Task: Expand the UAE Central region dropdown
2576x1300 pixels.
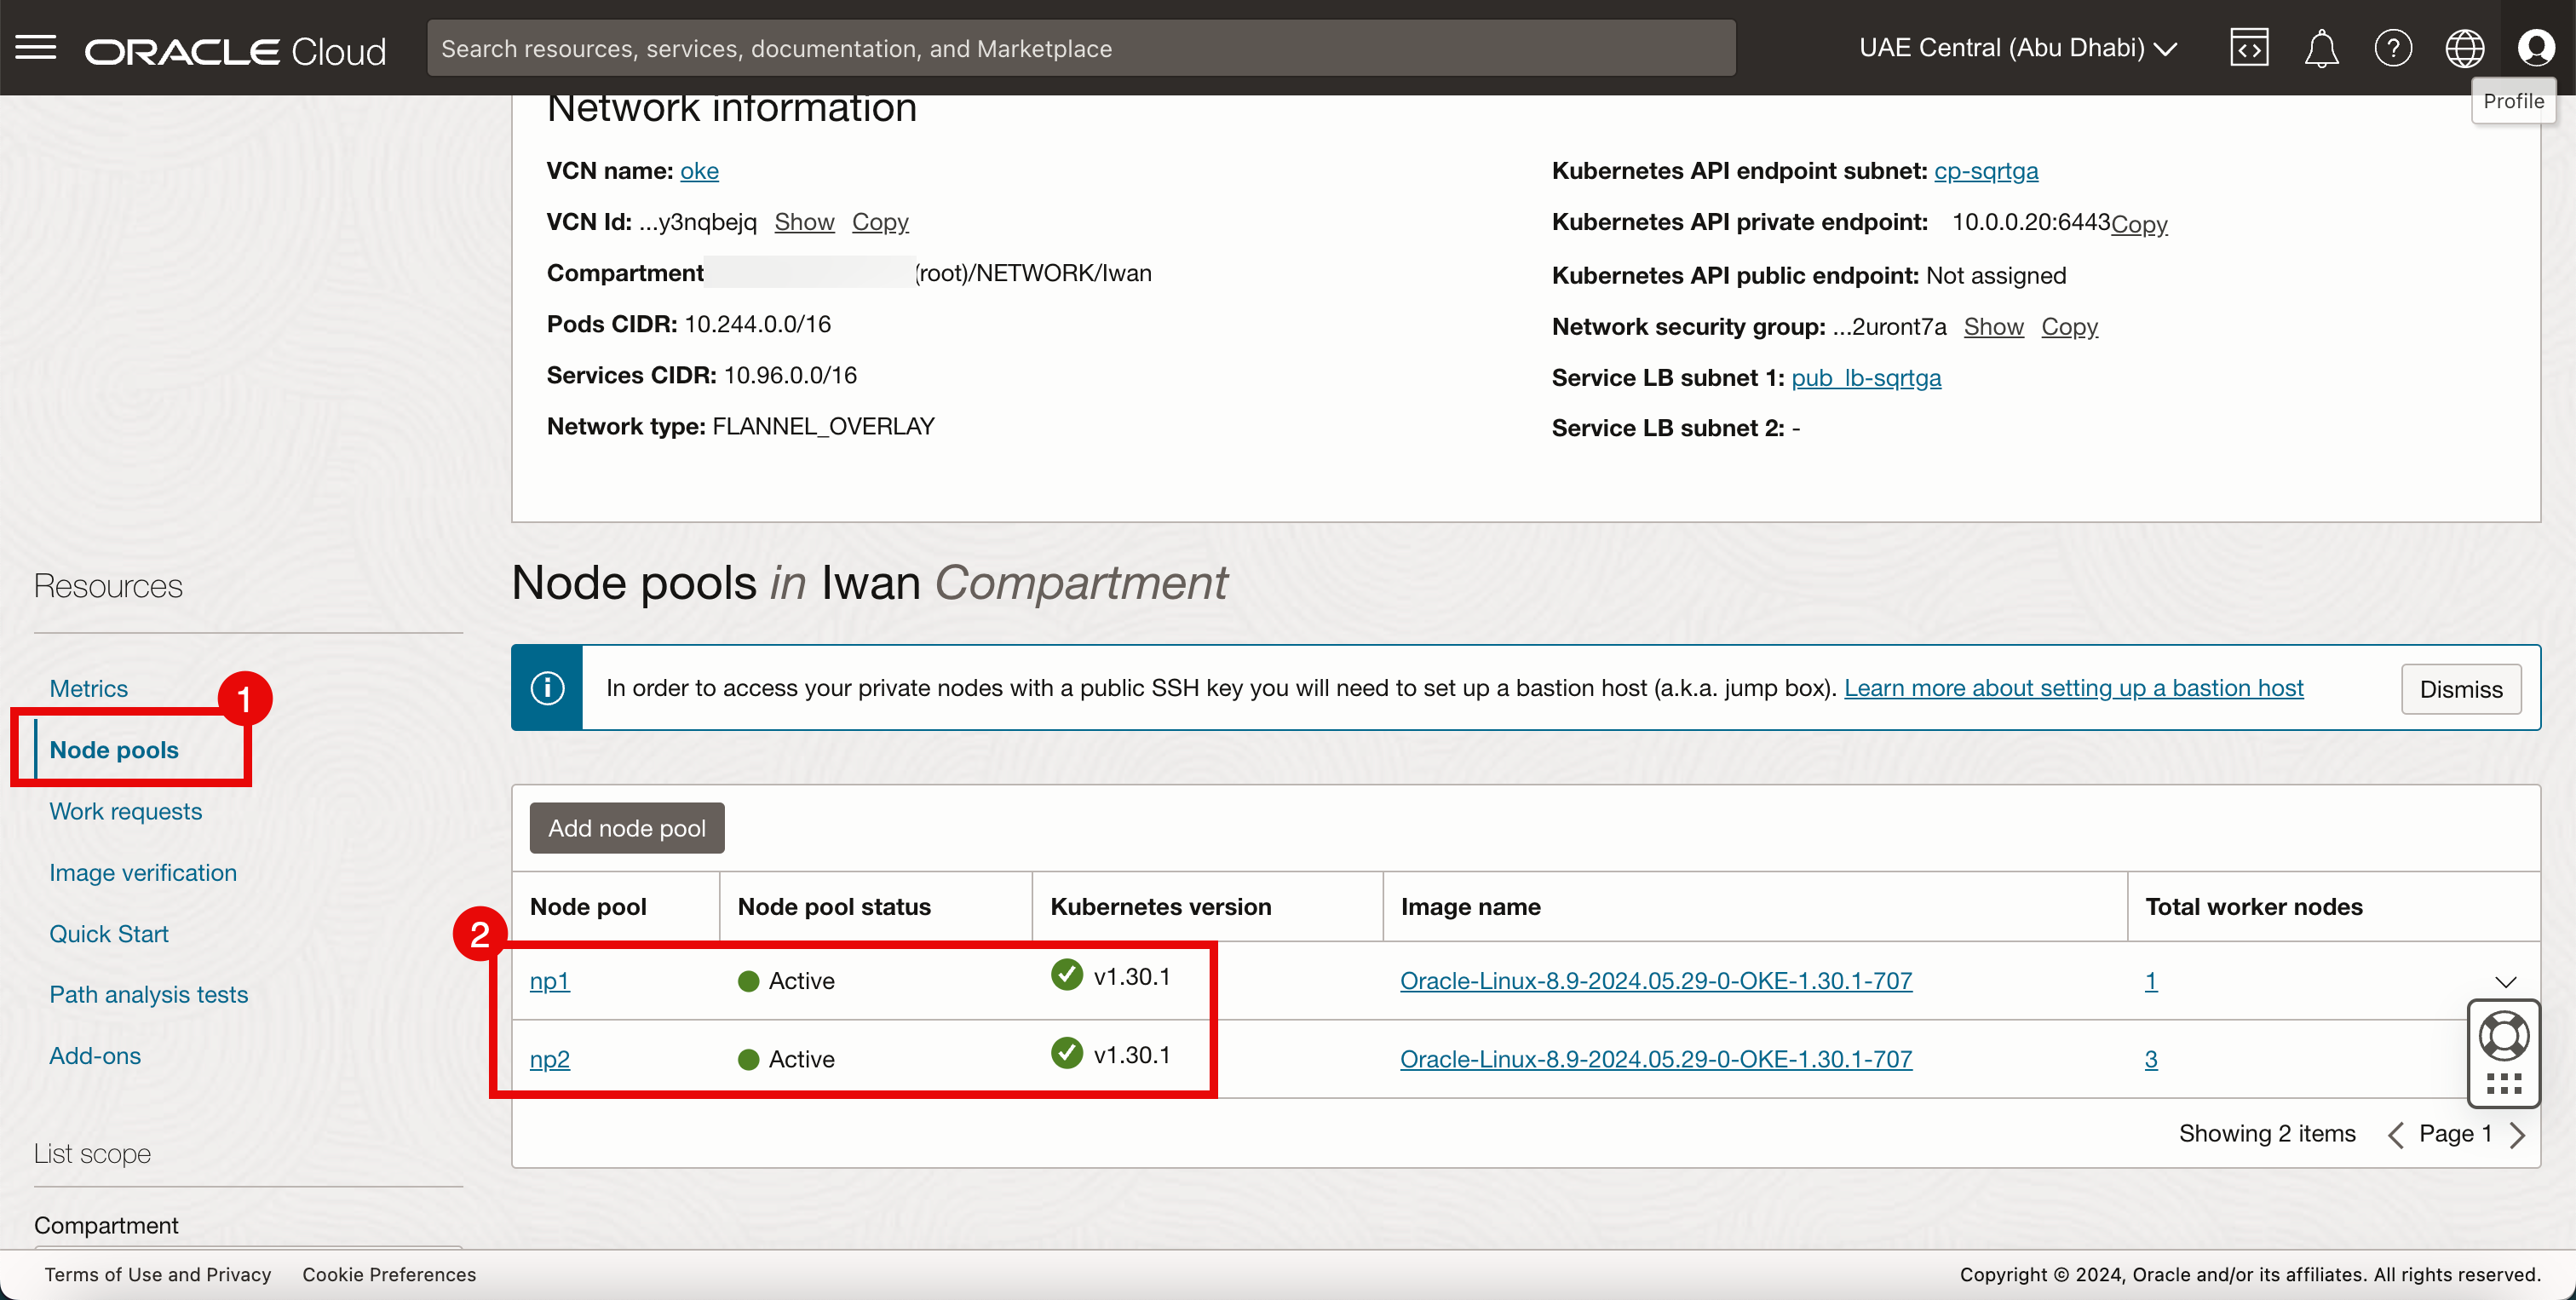Action: point(2017,48)
